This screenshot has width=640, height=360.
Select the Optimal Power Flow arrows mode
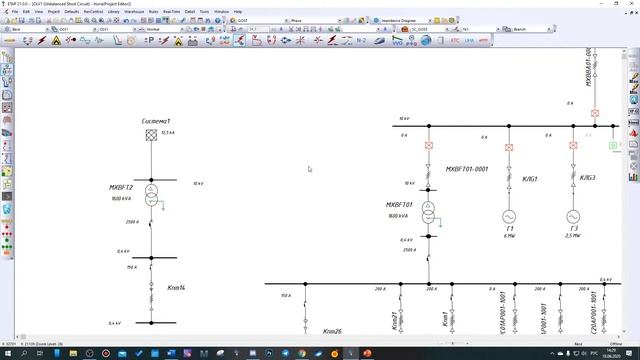pyautogui.click(x=286, y=40)
